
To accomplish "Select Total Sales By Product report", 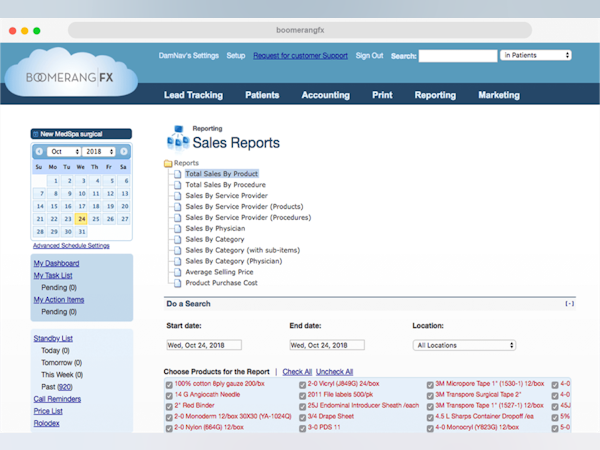I will [222, 174].
